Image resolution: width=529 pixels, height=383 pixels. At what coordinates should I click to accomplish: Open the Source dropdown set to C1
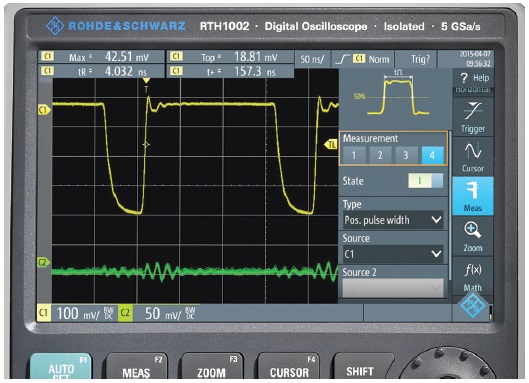point(393,254)
